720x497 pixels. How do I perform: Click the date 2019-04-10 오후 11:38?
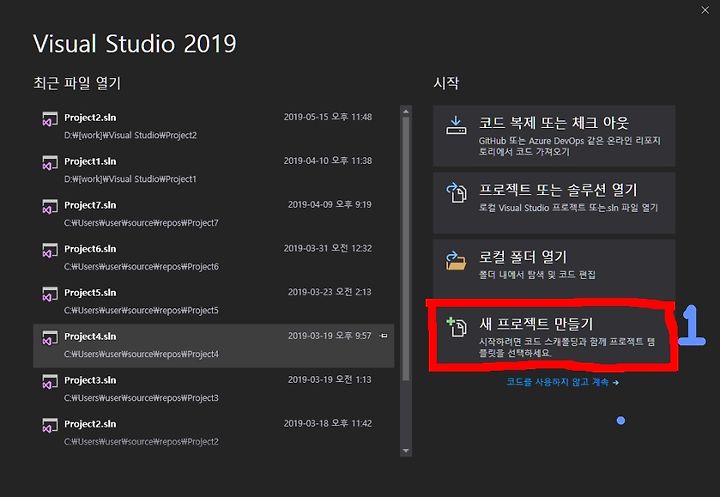coord(328,161)
